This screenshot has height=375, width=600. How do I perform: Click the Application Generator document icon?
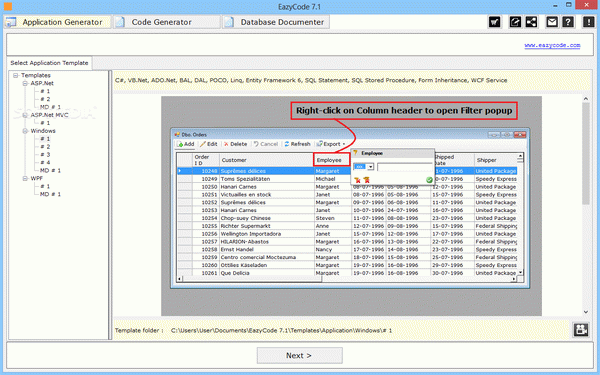click(11, 22)
